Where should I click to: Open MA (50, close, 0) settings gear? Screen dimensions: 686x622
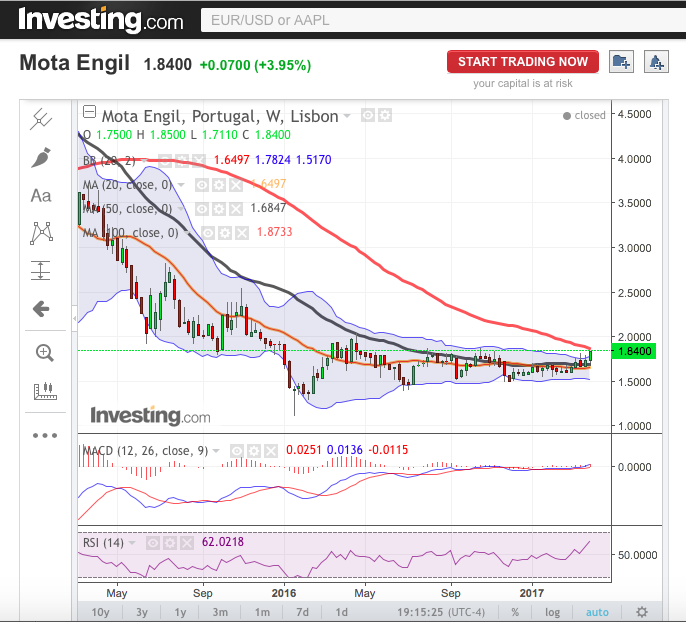pos(219,209)
